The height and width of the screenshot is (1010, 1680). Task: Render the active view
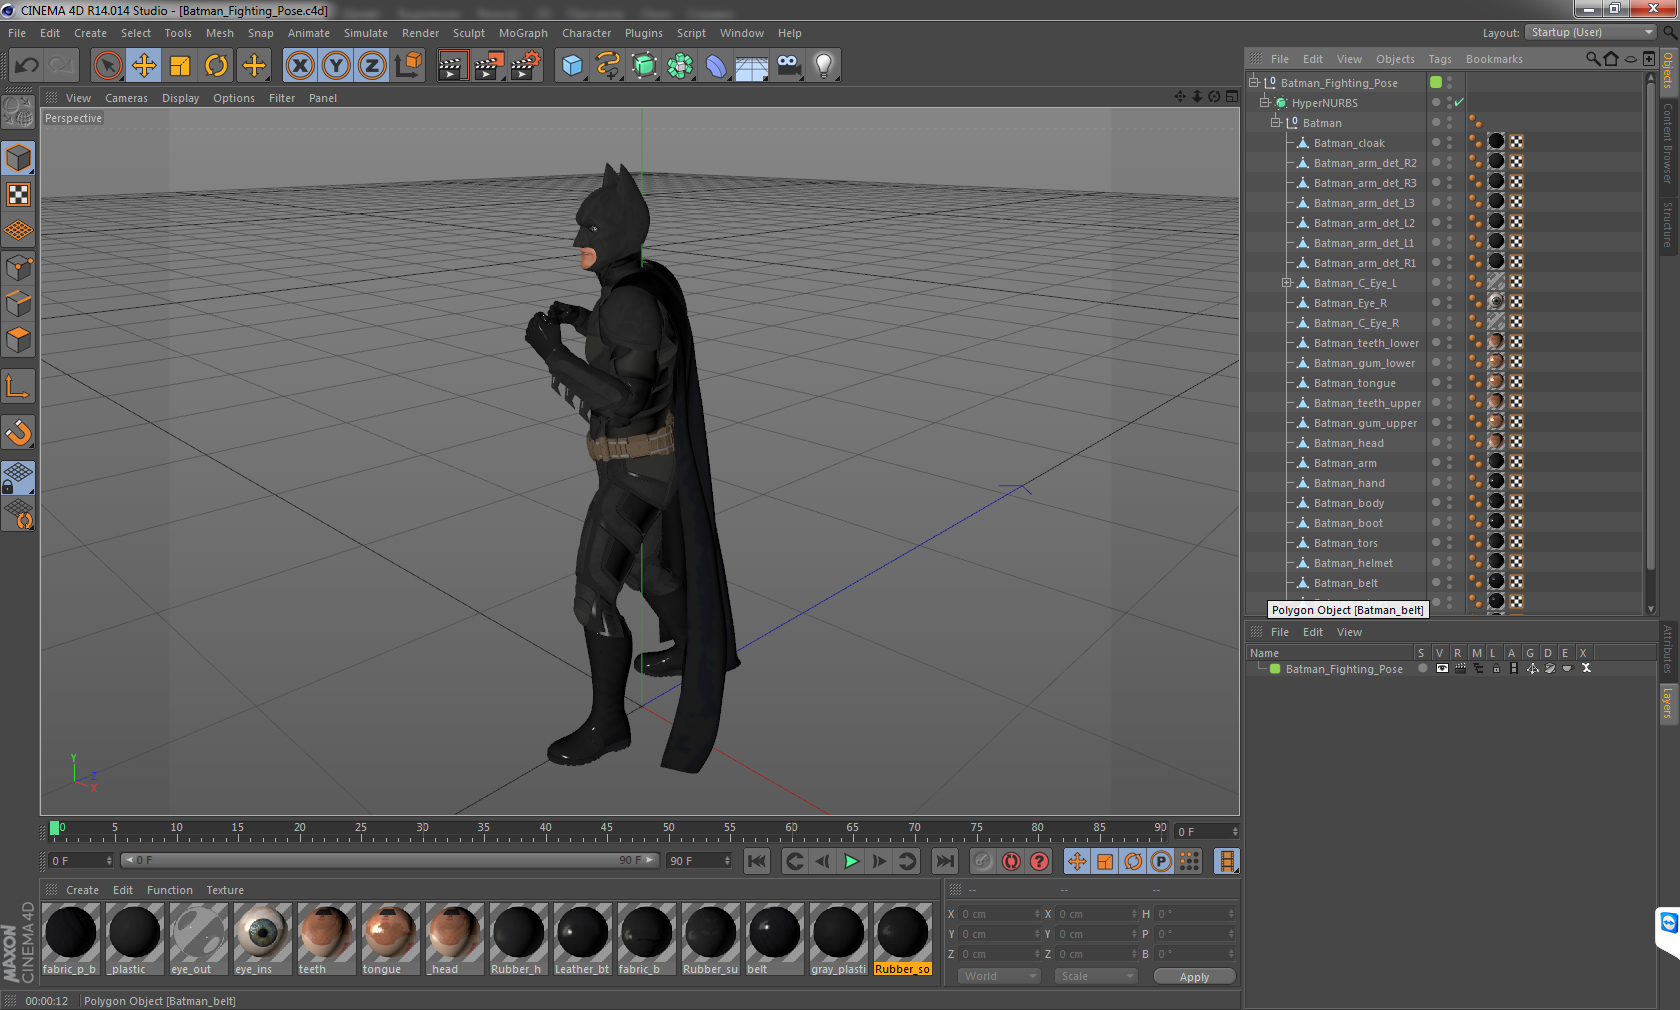click(452, 66)
